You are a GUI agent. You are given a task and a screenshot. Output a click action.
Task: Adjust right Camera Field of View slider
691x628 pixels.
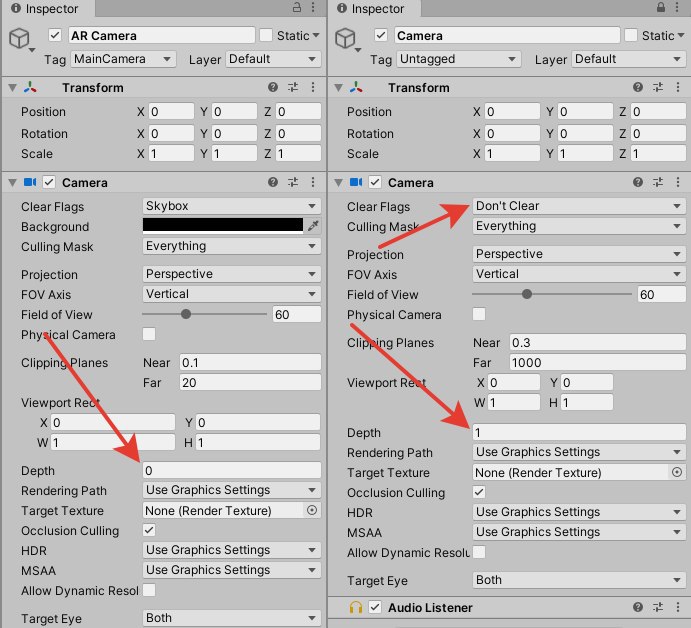pos(552,294)
